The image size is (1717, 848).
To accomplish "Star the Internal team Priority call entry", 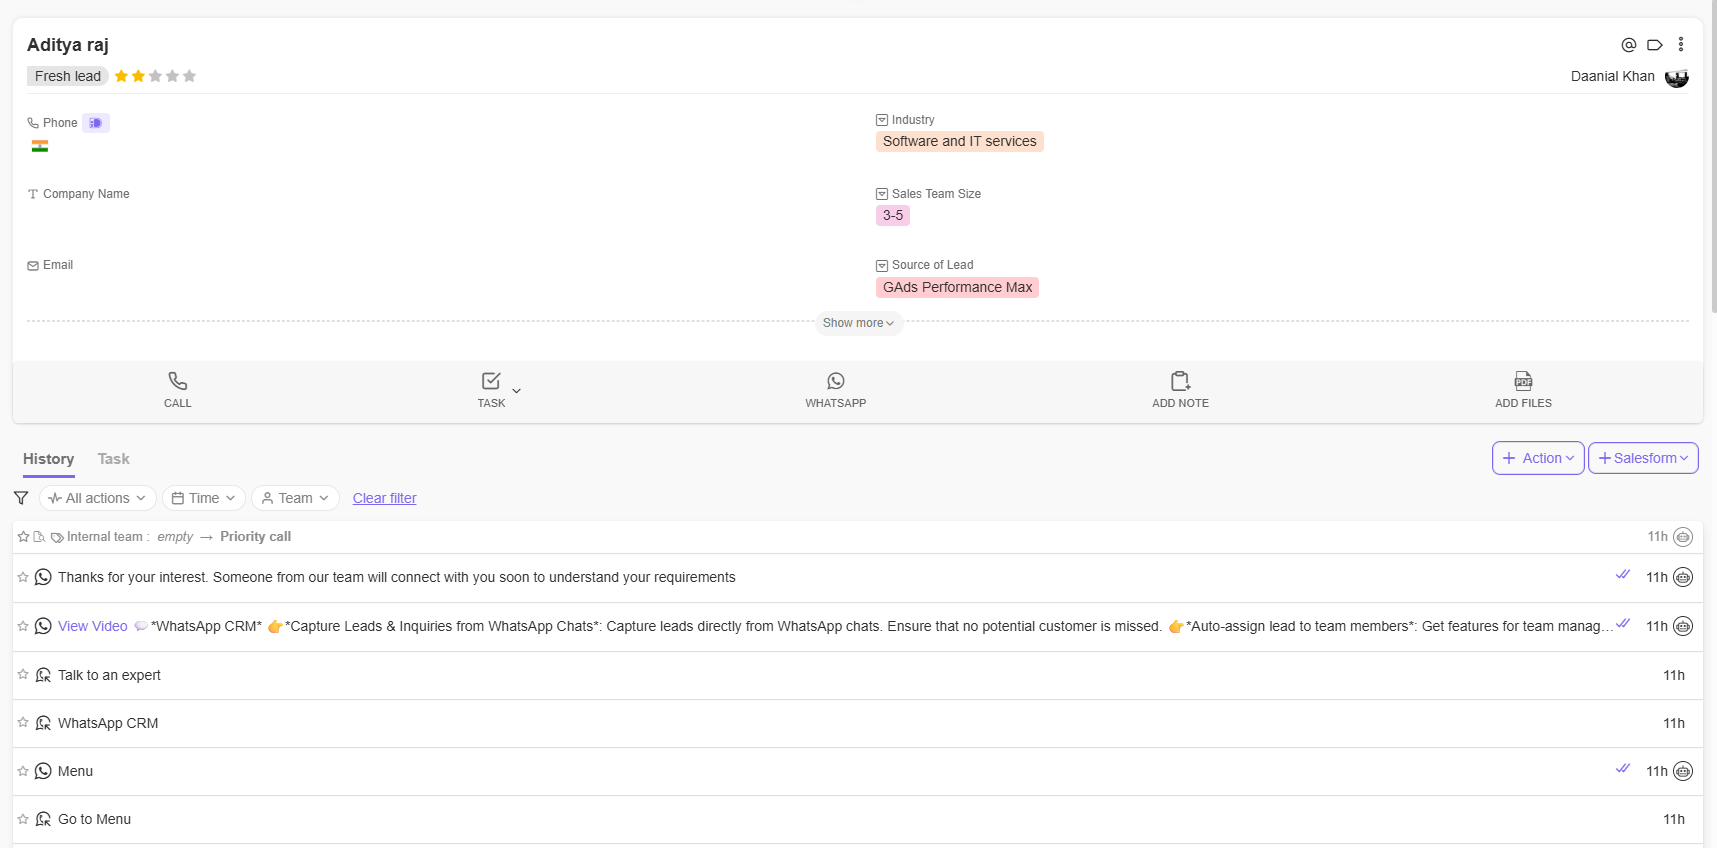I will pos(23,537).
